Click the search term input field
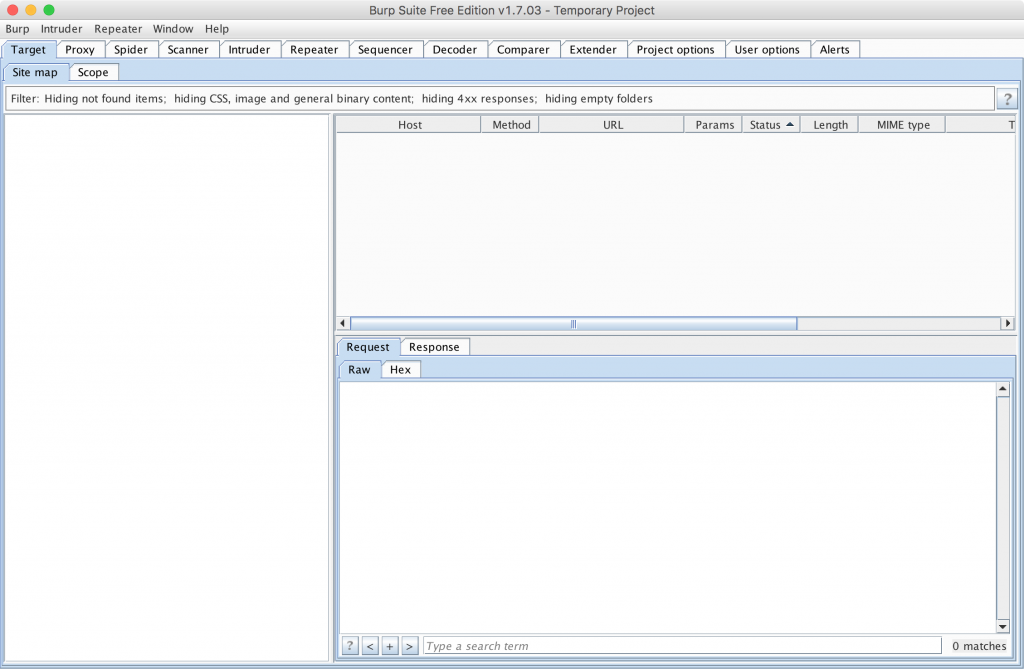Screen dimensions: 1024x669 point(680,646)
